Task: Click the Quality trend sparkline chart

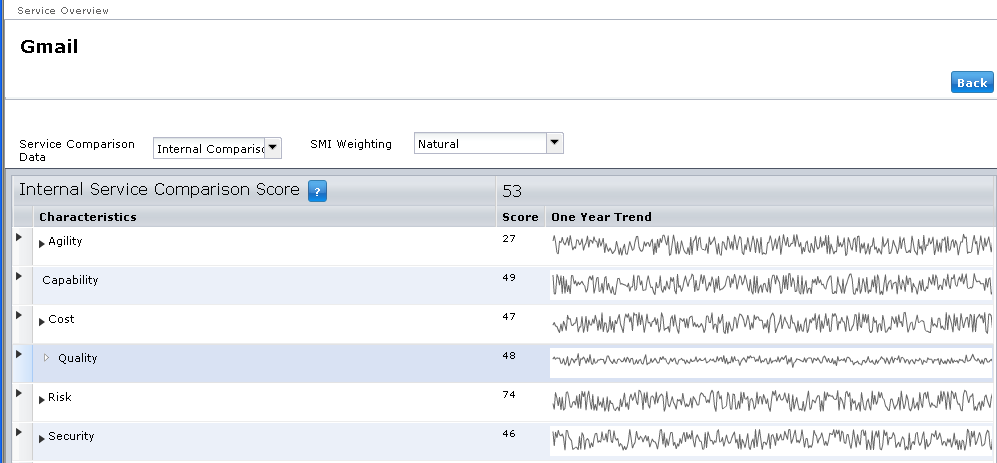Action: [x=771, y=361]
